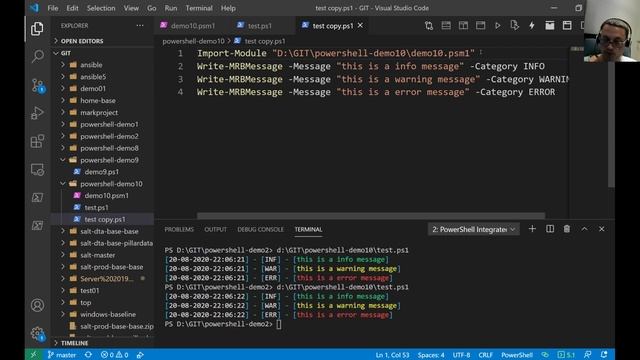Open test.ps1 in the explorer tree

click(x=96, y=207)
